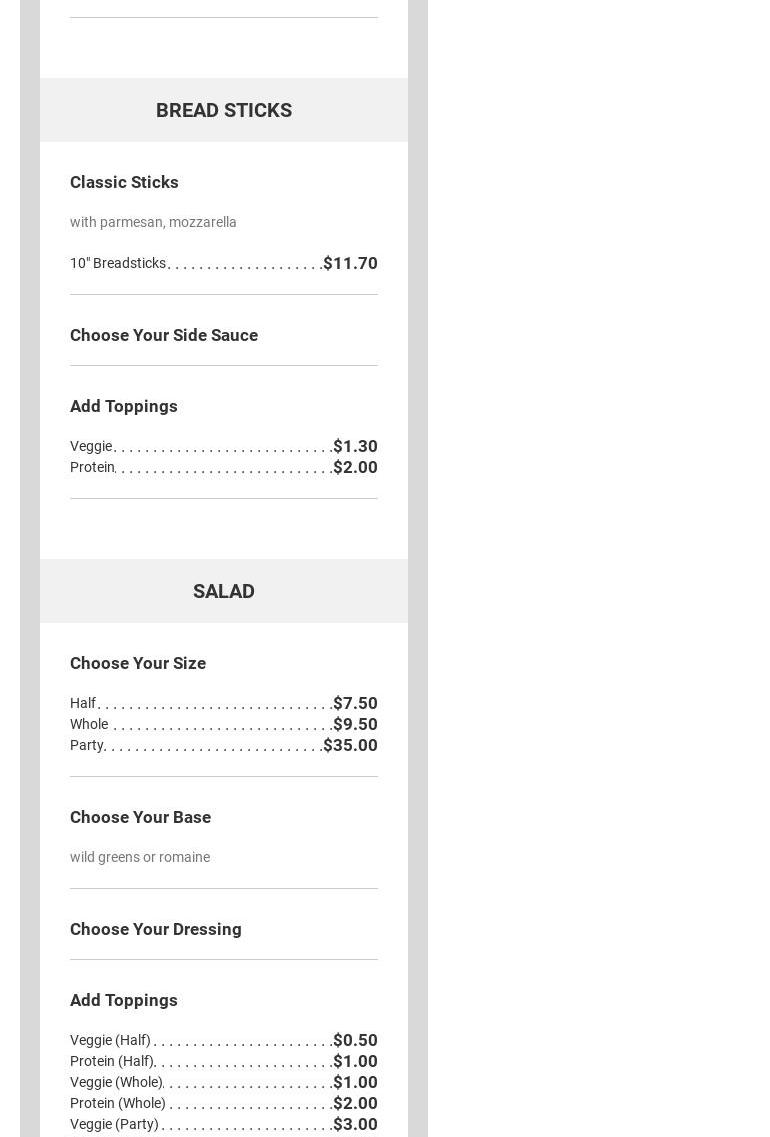Open the Choose Your Side Sauce section
Viewport: 770px width, 1137px height.
[164, 335]
